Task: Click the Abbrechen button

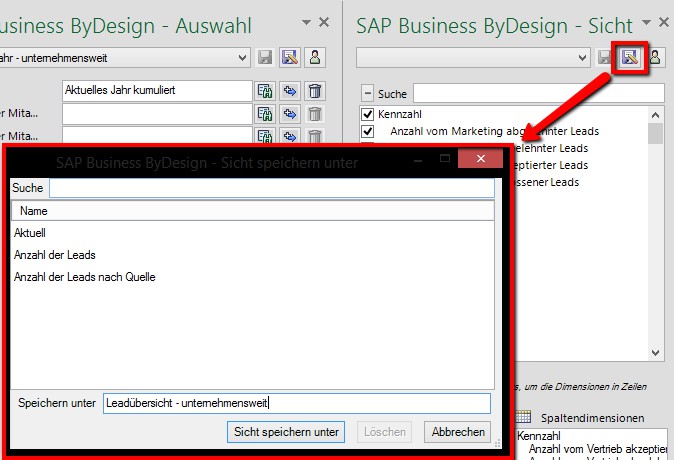Action: click(457, 432)
